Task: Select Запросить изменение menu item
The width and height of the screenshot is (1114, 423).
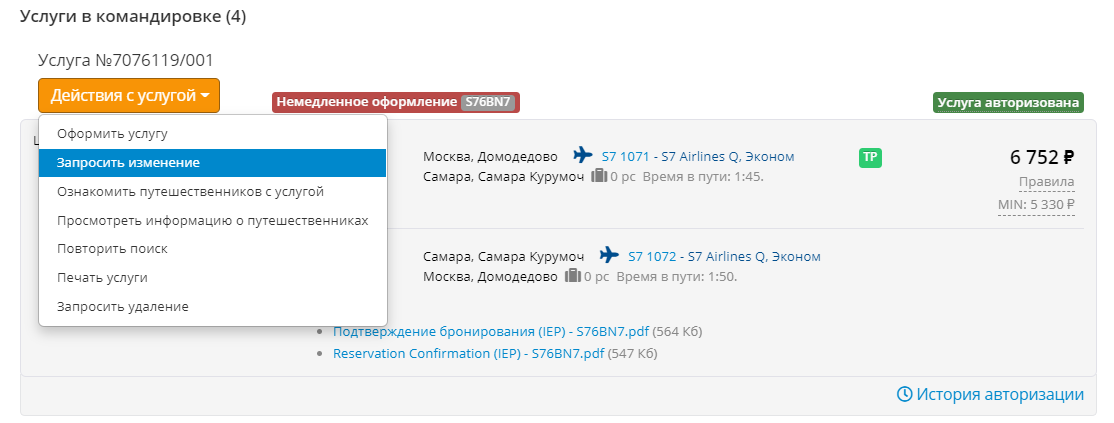Action: 128,162
